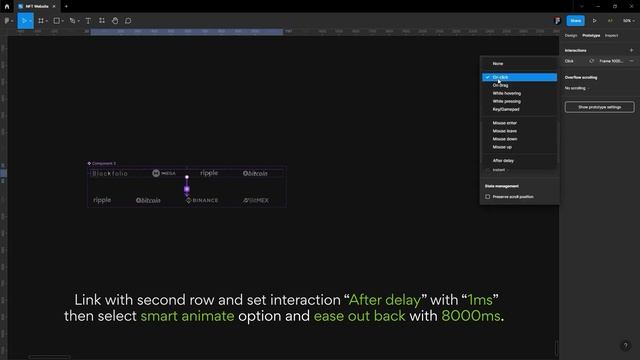Close the NFT Website tab
Viewport: 640px width, 360px height.
click(54, 7)
